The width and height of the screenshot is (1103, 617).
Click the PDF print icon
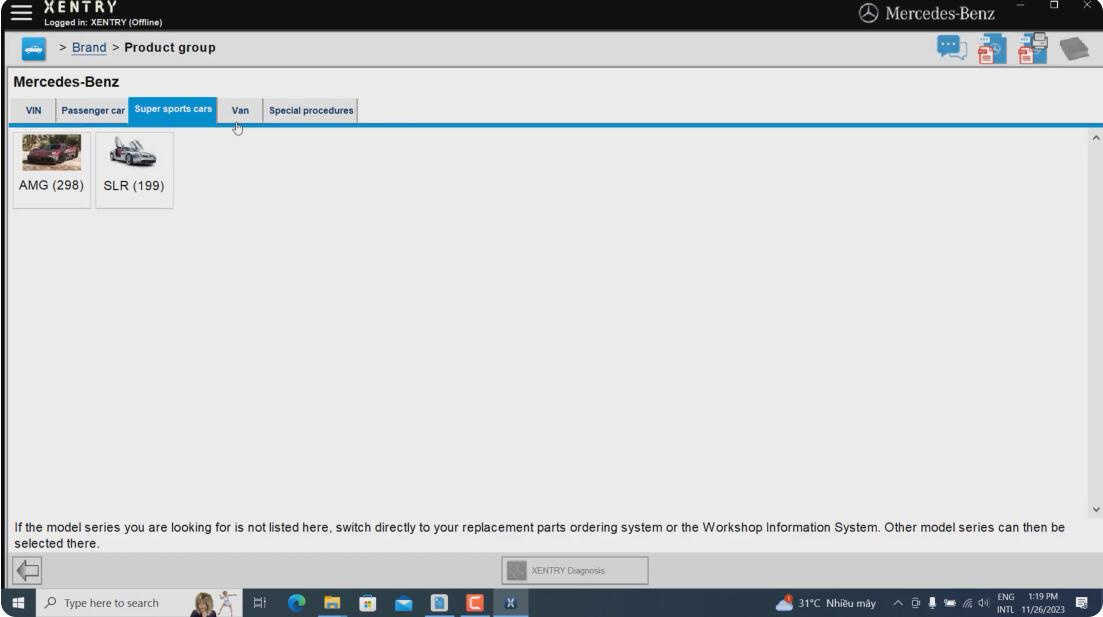tap(1033, 49)
